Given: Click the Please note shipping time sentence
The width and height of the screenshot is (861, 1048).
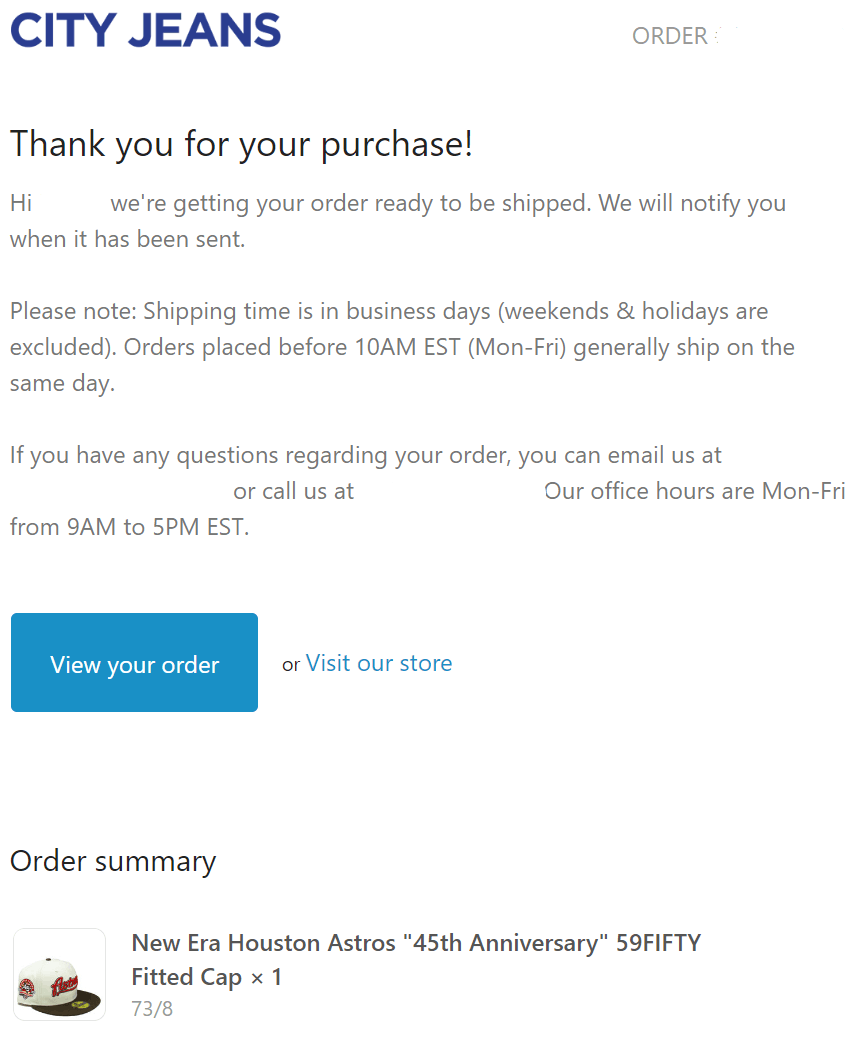Looking at the screenshot, I should [402, 347].
